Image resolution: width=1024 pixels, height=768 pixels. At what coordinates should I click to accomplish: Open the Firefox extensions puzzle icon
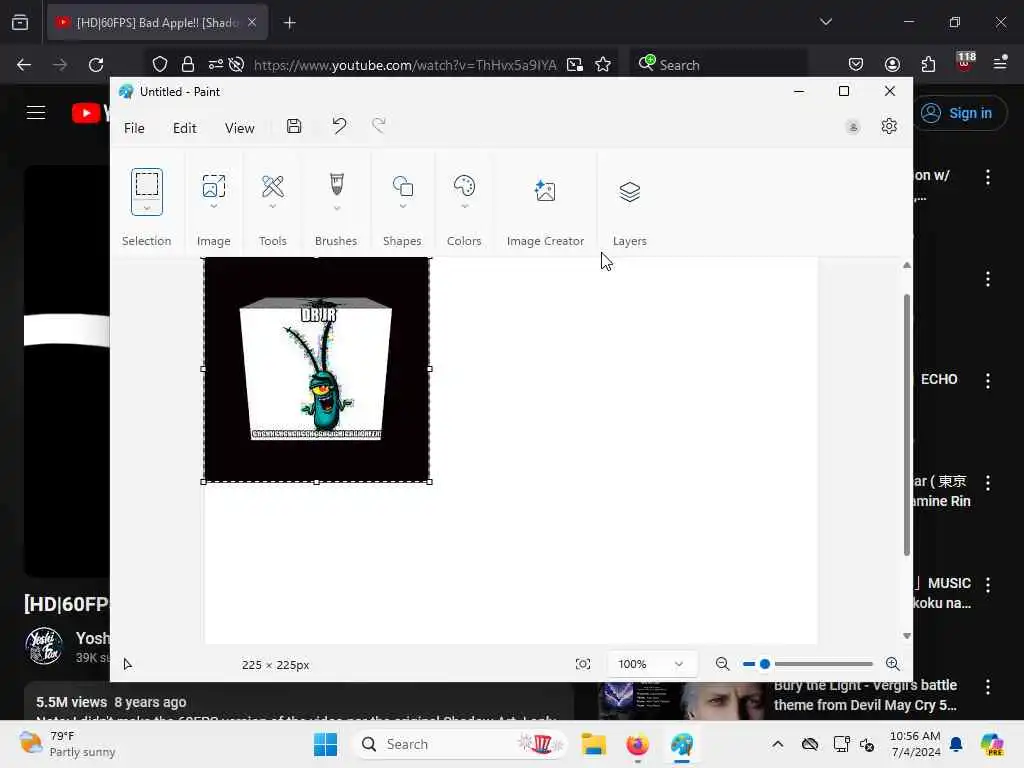[928, 64]
